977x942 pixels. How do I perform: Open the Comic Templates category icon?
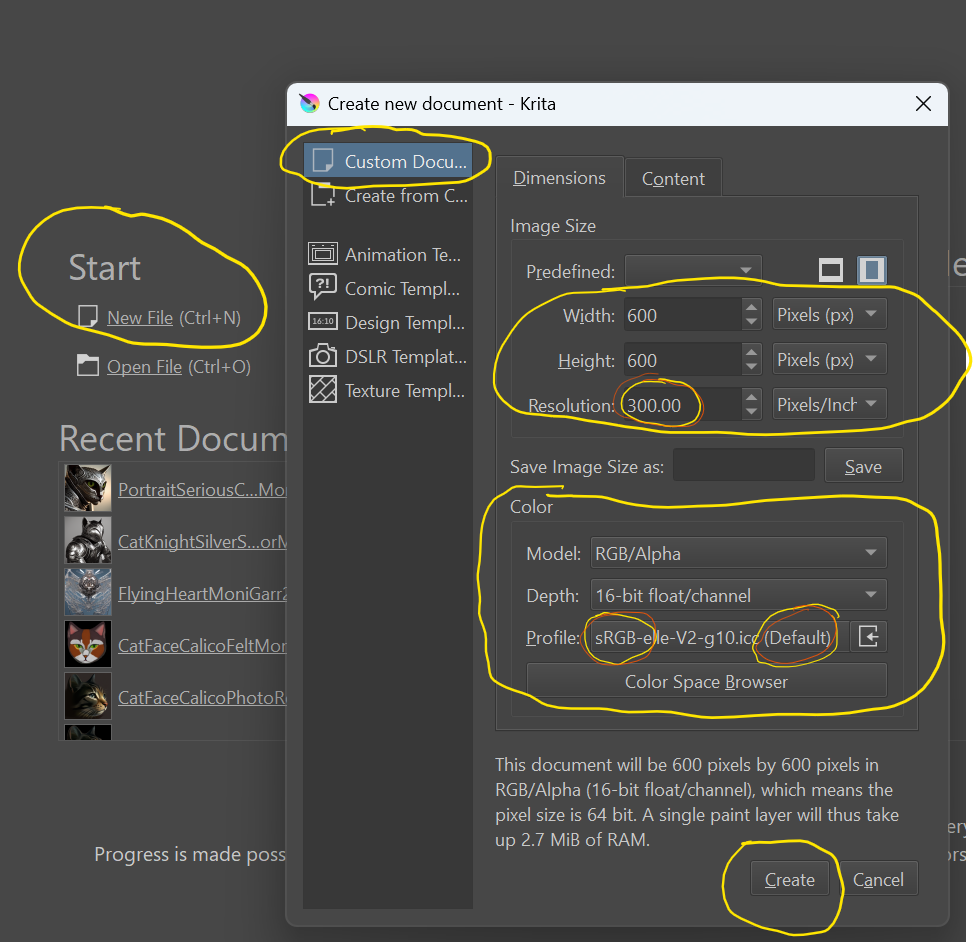[x=323, y=288]
